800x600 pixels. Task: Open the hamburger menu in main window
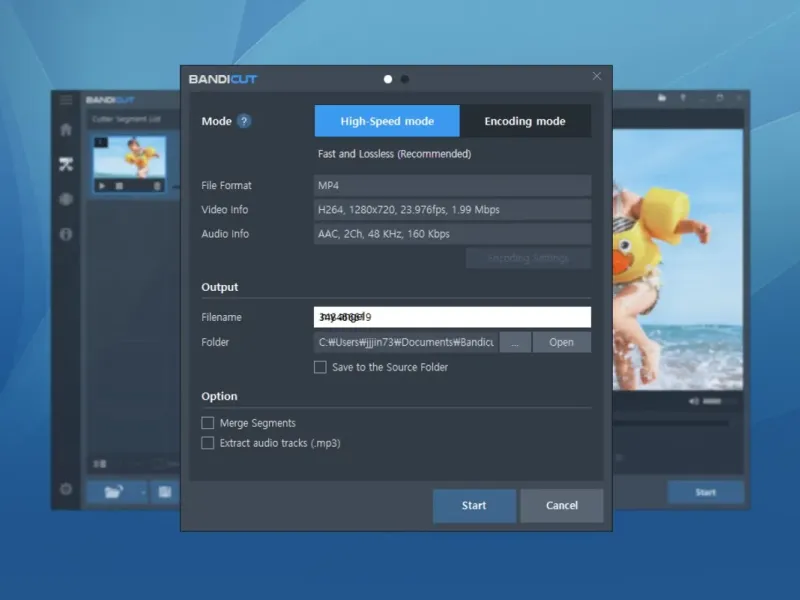[66, 99]
